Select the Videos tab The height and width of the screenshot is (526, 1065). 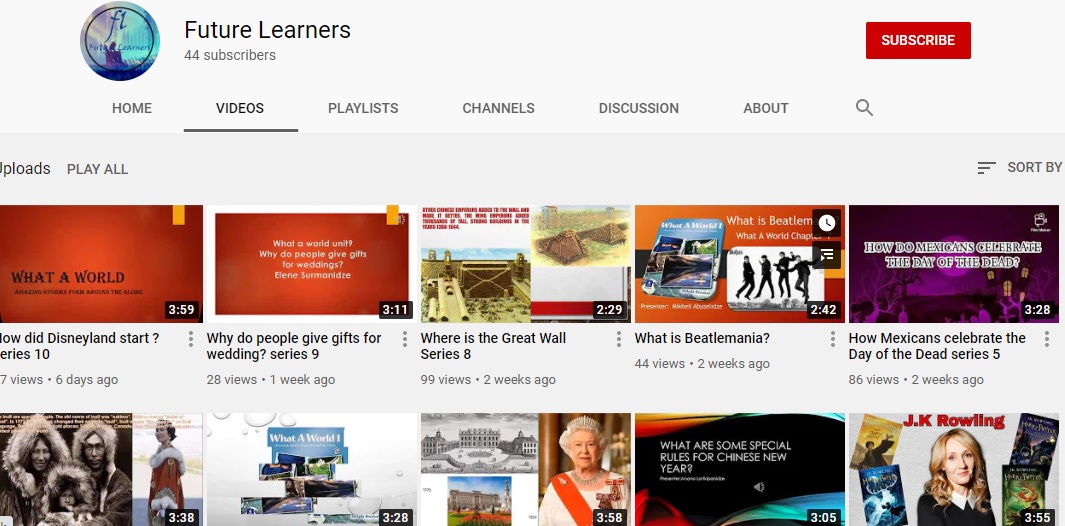[240, 108]
